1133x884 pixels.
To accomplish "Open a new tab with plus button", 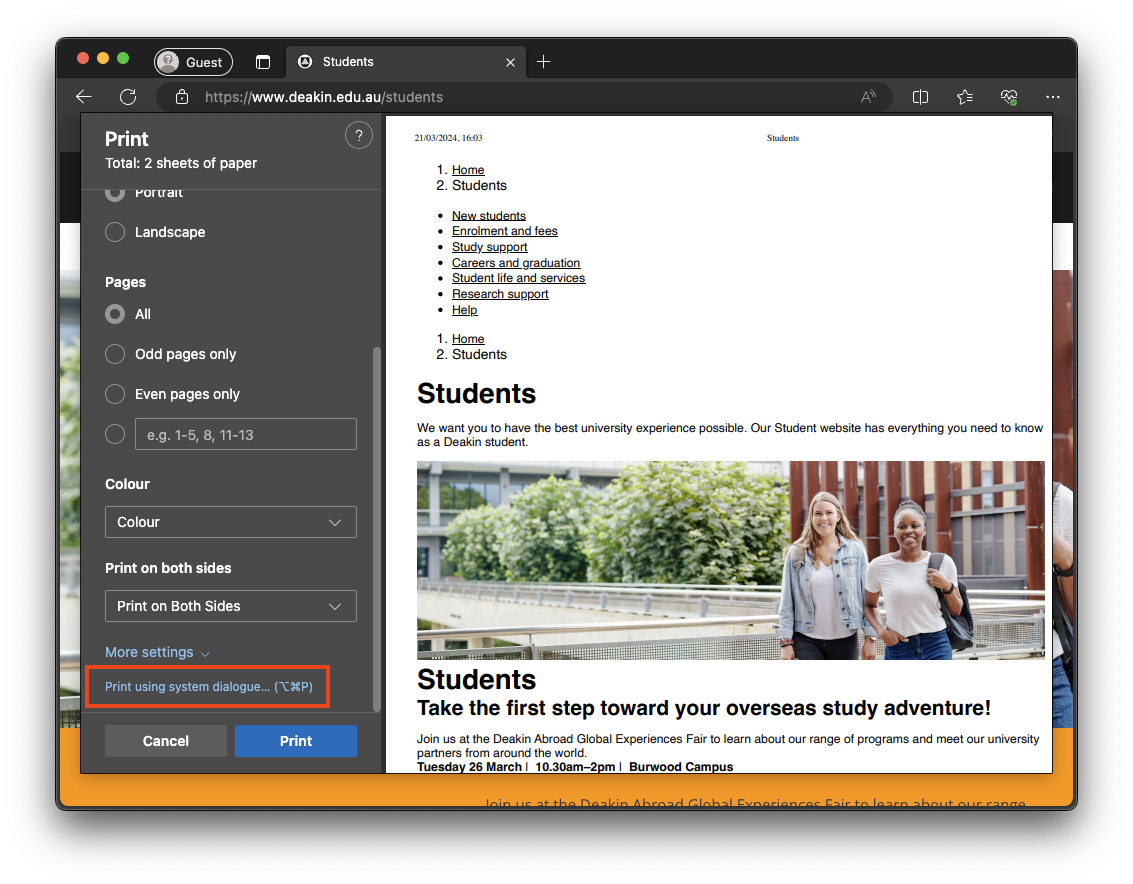I will (x=544, y=62).
